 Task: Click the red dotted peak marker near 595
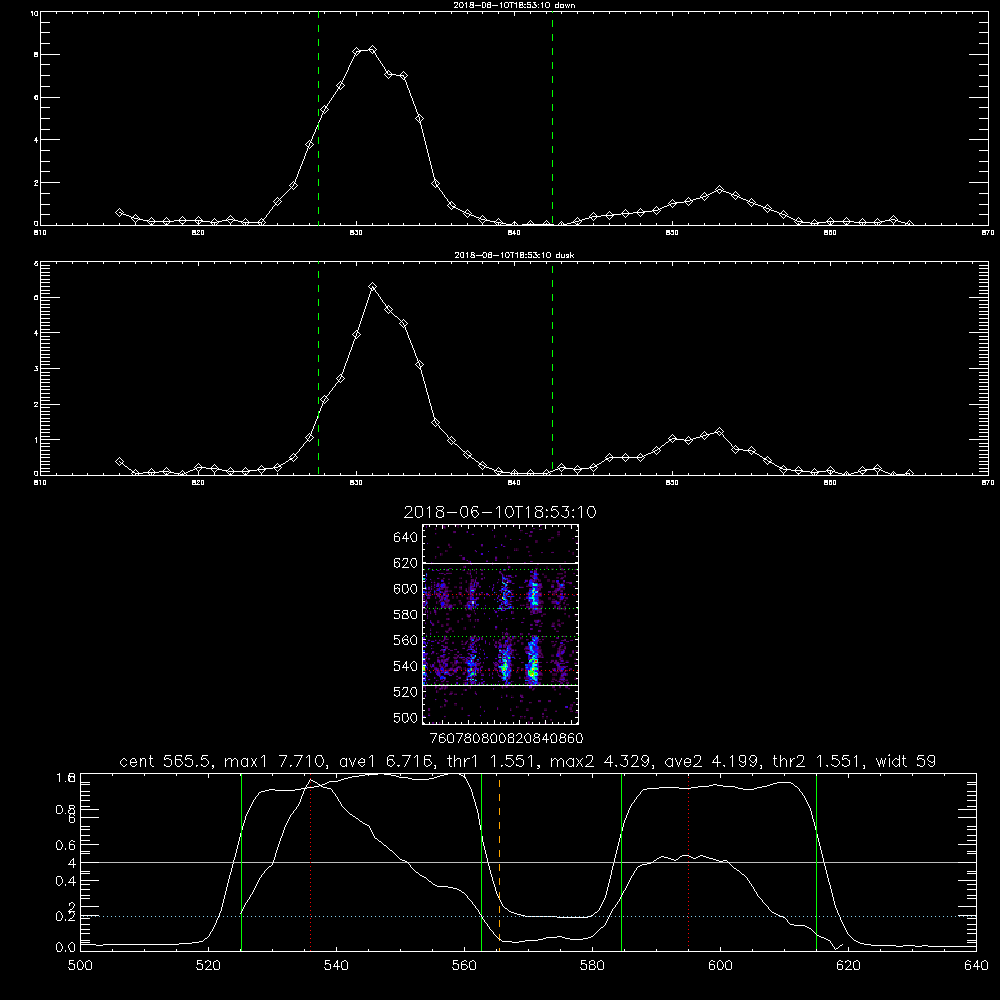(x=688, y=861)
